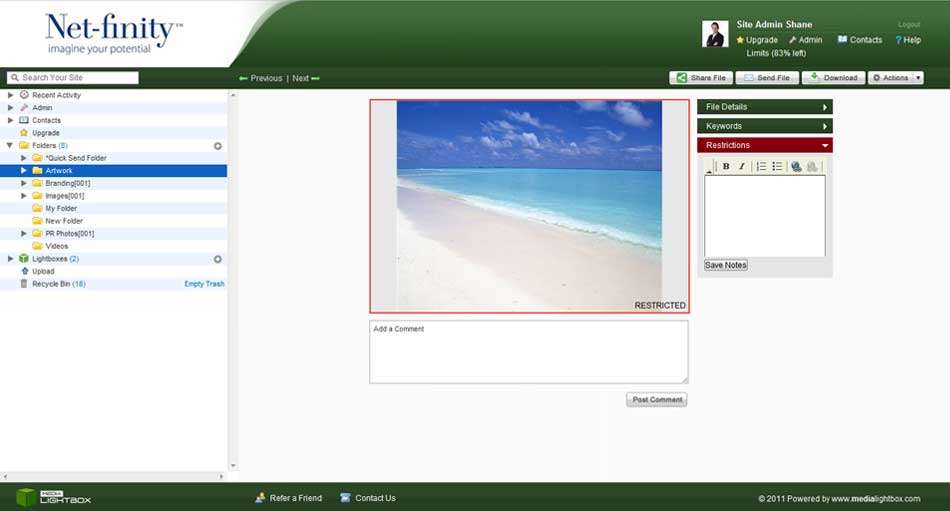Open Folders settings gear icon

point(218,146)
